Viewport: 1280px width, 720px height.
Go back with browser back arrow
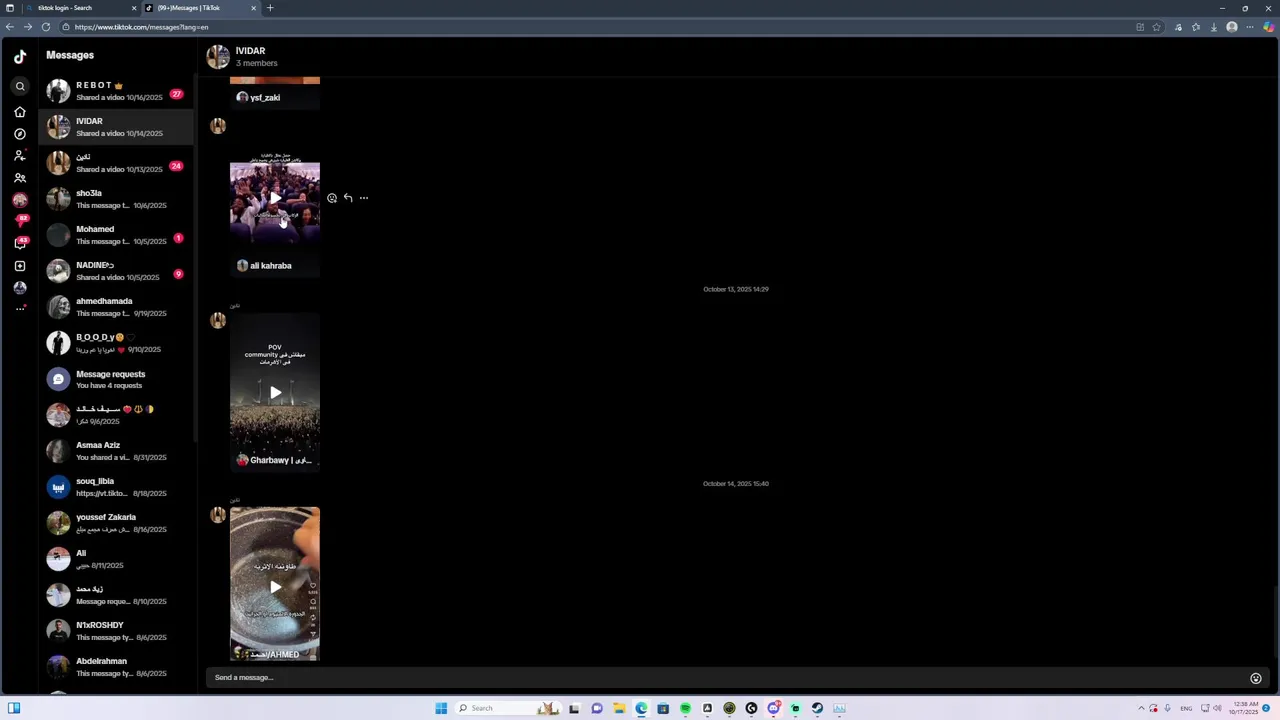[10, 27]
